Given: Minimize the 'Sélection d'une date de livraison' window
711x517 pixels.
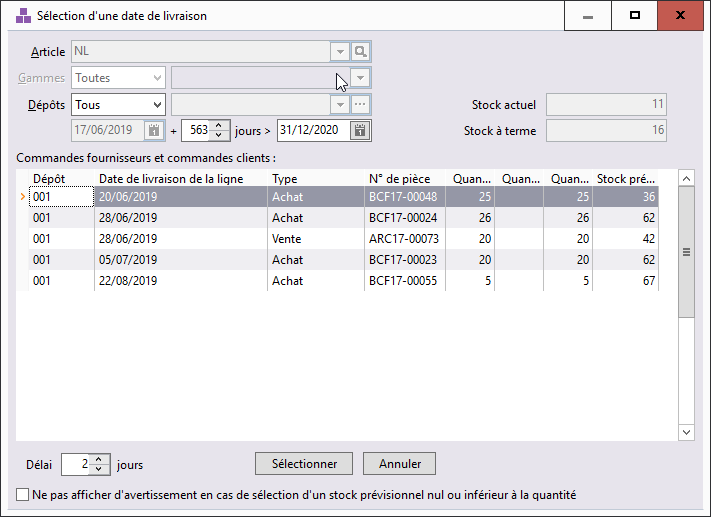Looking at the screenshot, I should pyautogui.click(x=588, y=16).
